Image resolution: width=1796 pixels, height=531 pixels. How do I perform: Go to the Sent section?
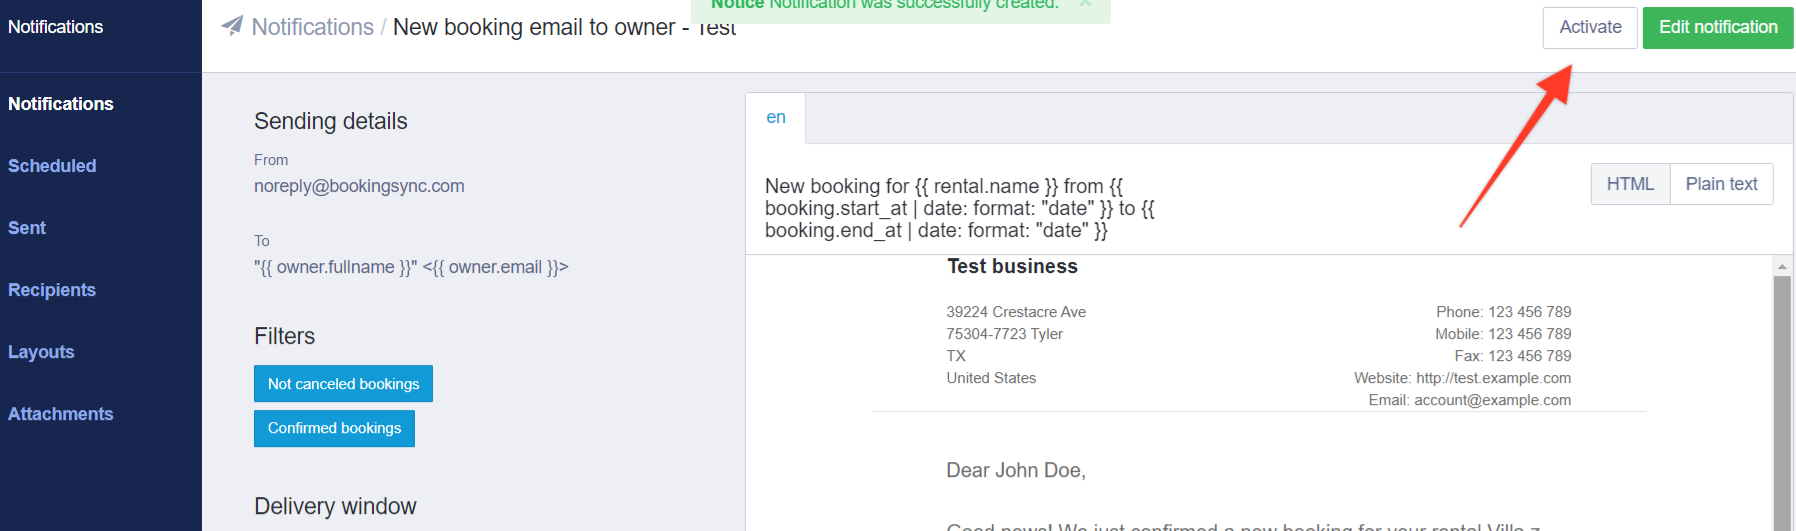[27, 228]
